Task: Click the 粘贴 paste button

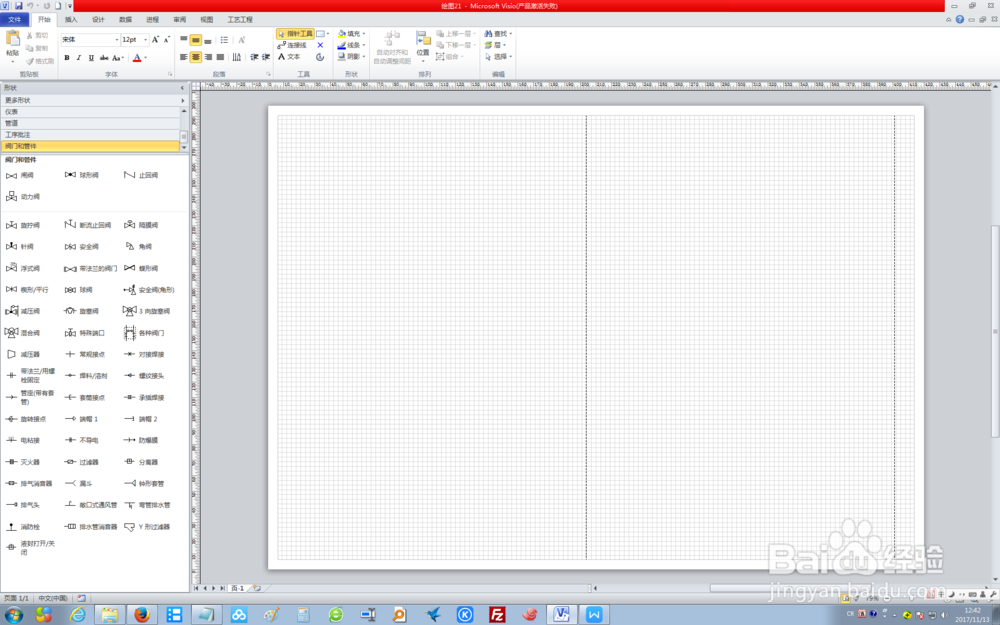Action: point(13,45)
